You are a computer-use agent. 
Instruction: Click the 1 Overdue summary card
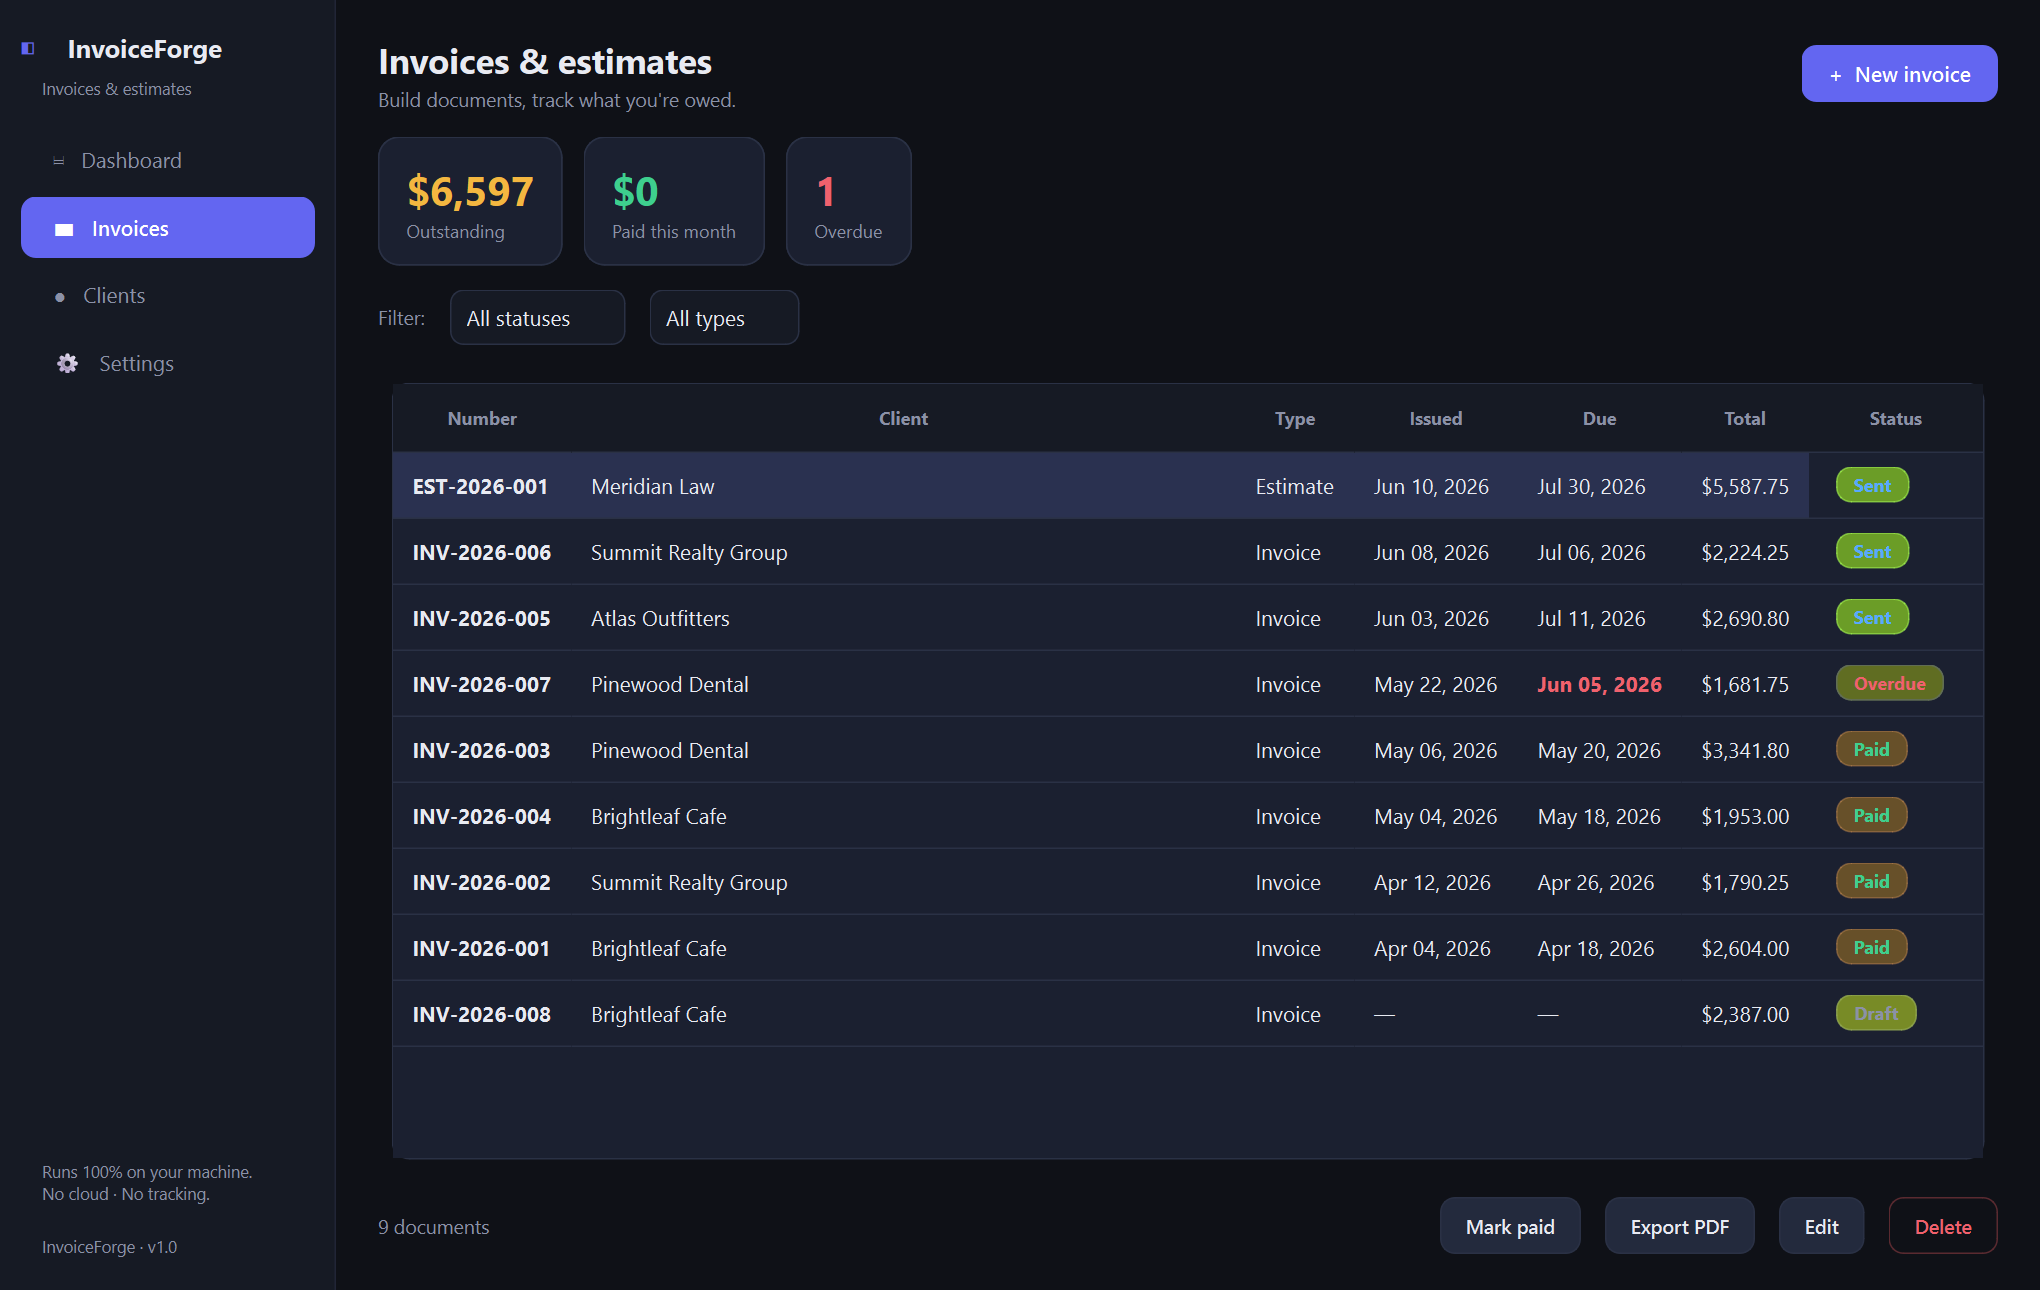click(x=848, y=201)
